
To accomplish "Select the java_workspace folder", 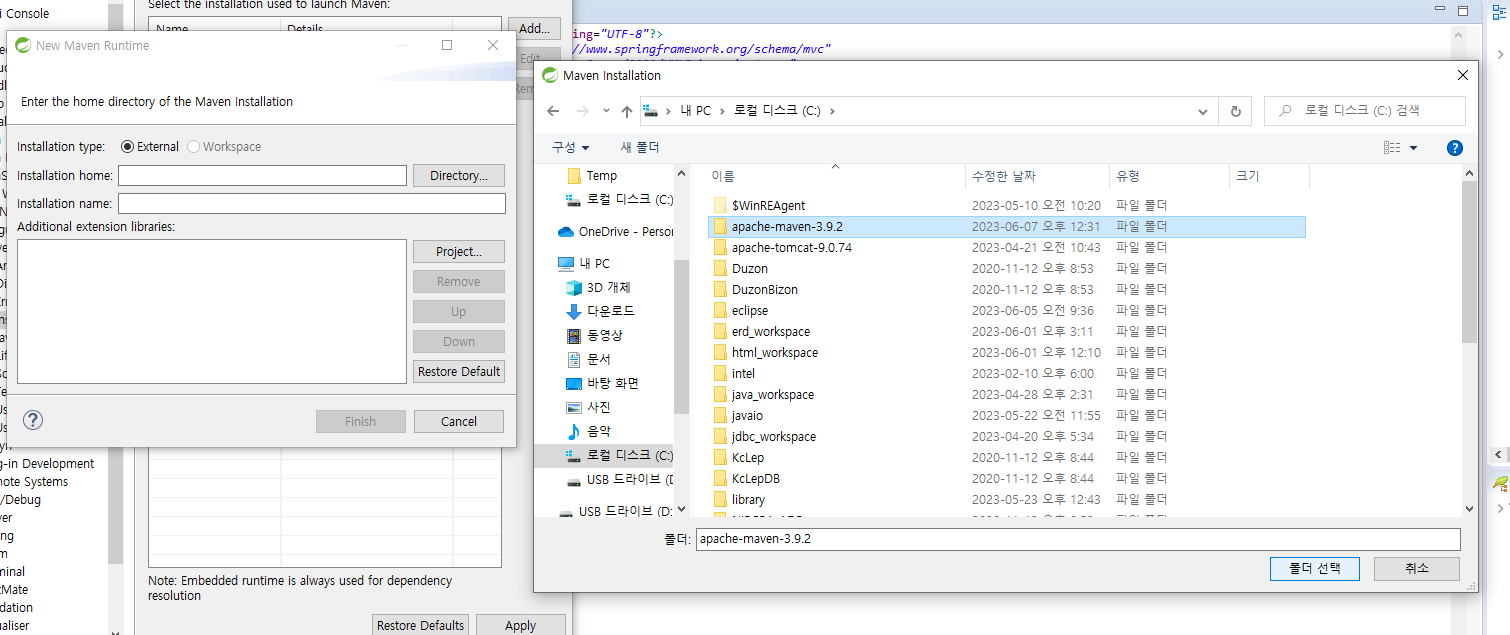I will pos(772,394).
